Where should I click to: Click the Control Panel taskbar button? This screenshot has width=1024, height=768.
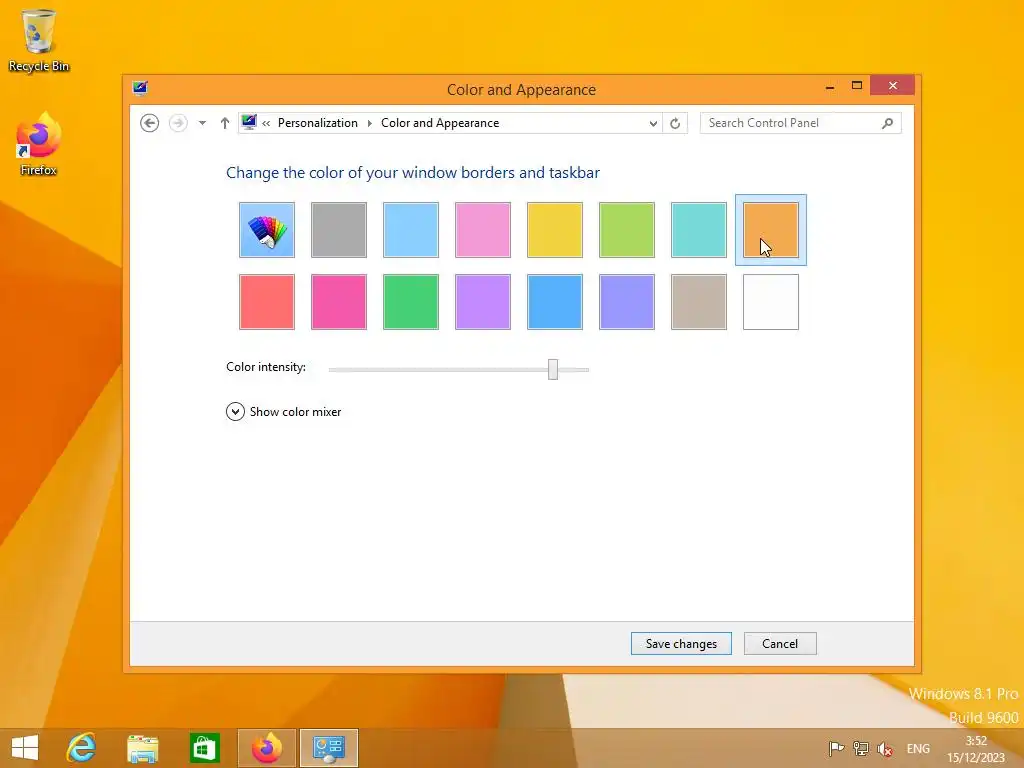328,748
